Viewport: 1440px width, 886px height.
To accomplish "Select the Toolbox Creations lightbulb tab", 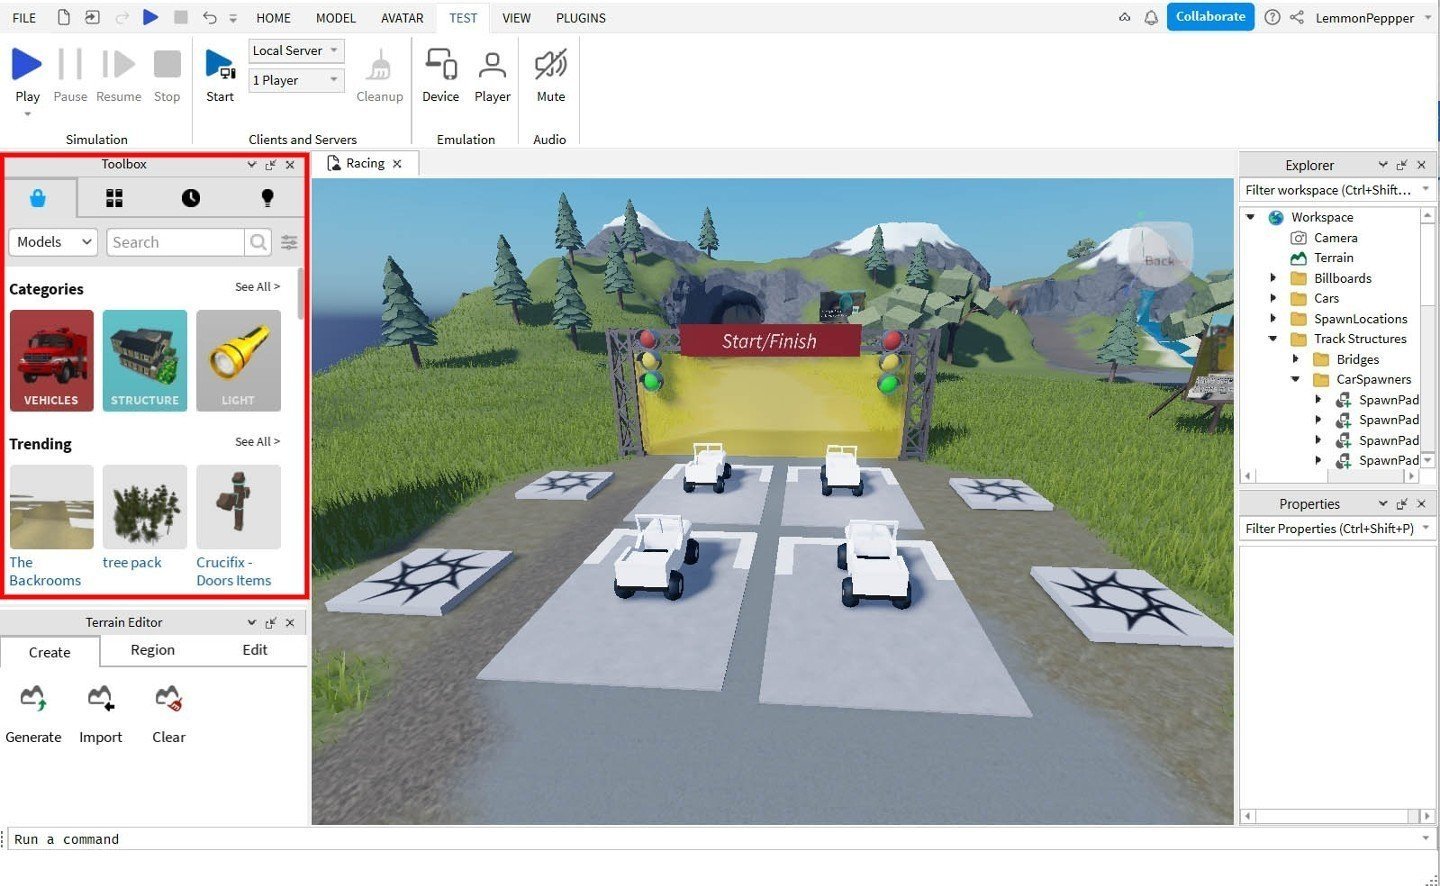I will [267, 198].
